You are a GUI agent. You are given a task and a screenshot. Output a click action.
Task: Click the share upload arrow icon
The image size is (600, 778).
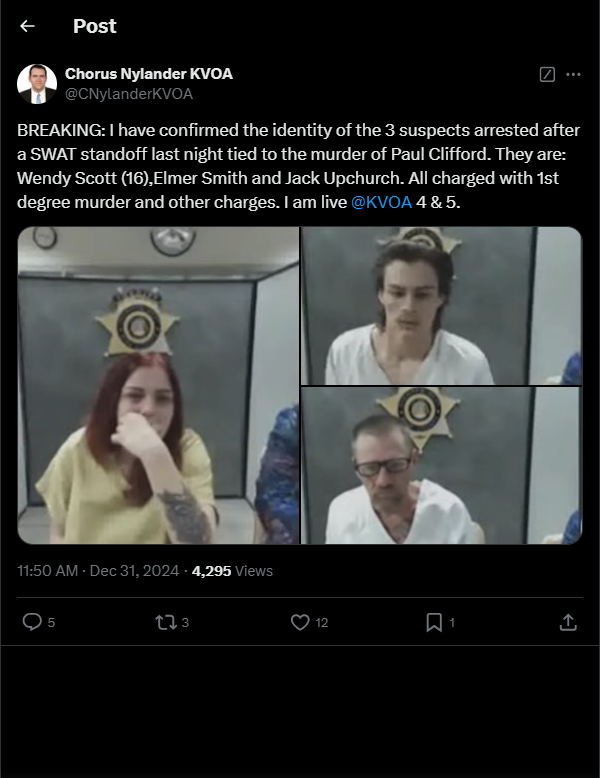[567, 622]
